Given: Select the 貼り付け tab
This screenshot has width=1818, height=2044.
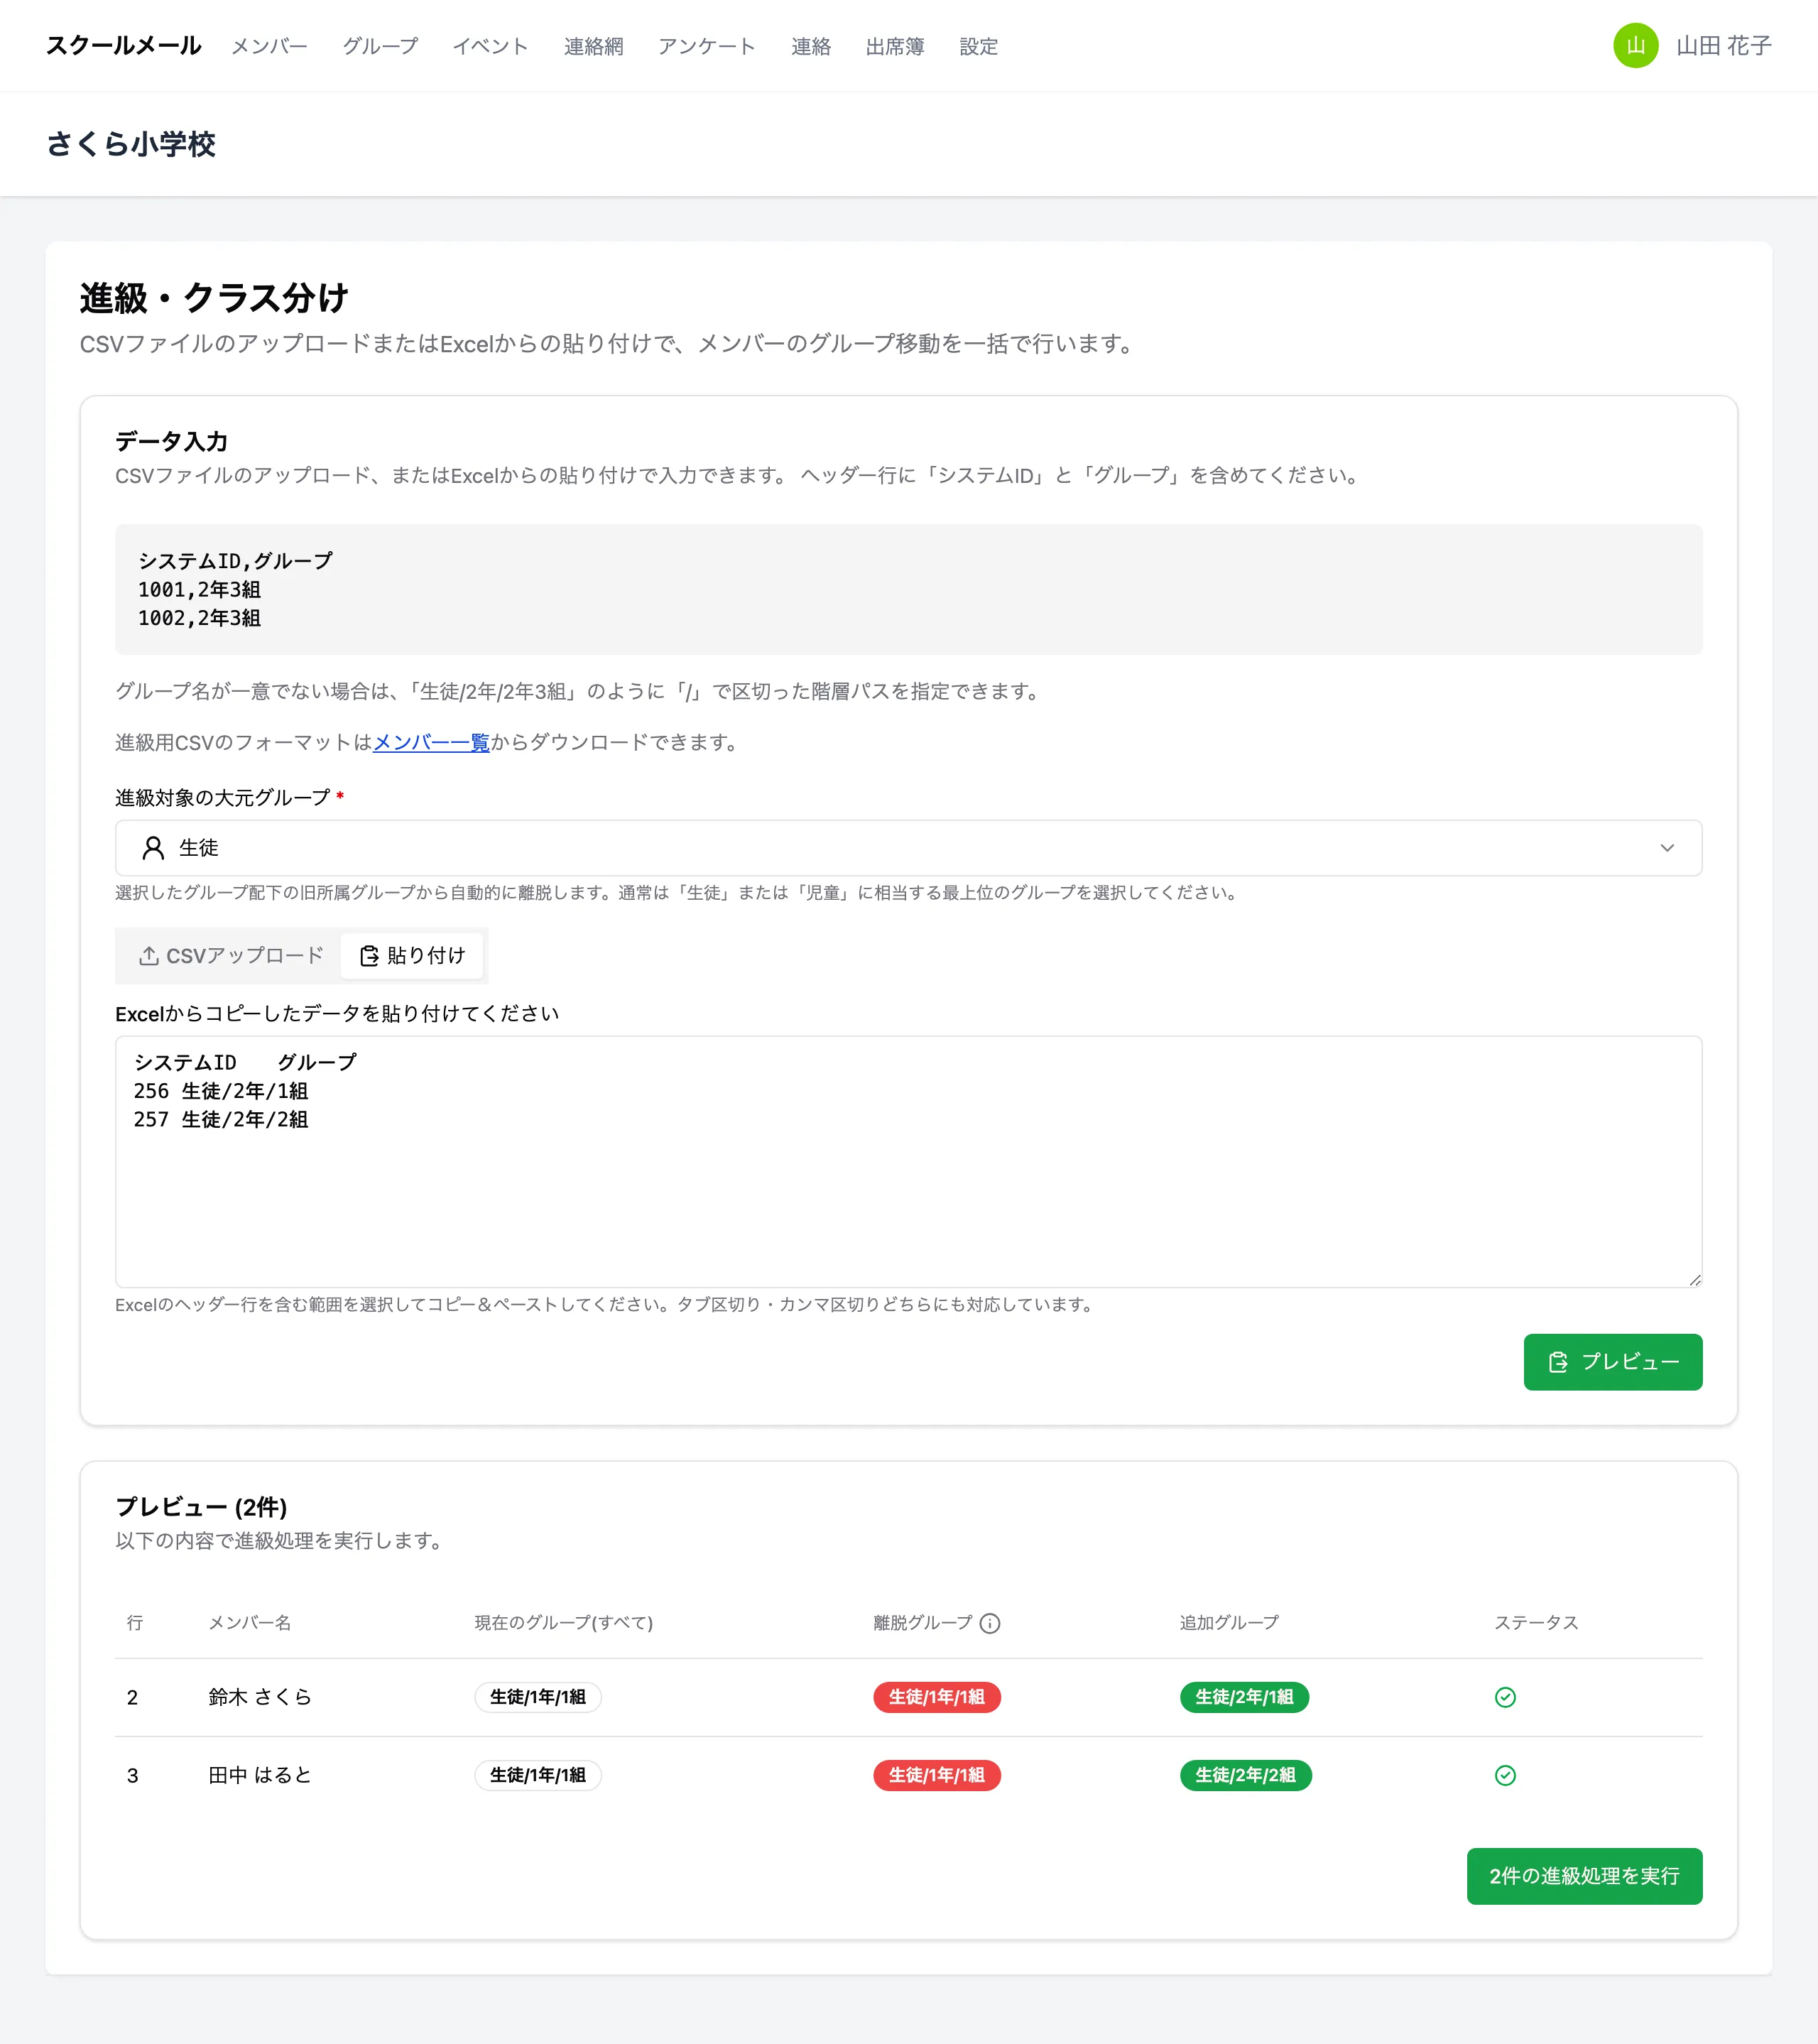Looking at the screenshot, I should (x=412, y=956).
